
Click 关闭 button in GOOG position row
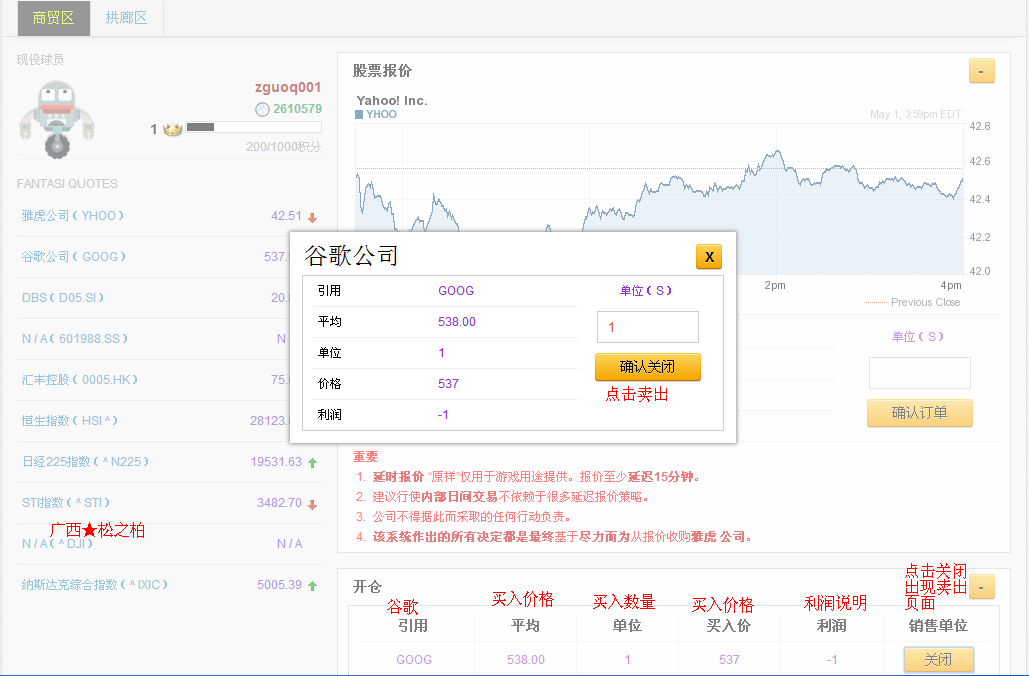click(938, 660)
